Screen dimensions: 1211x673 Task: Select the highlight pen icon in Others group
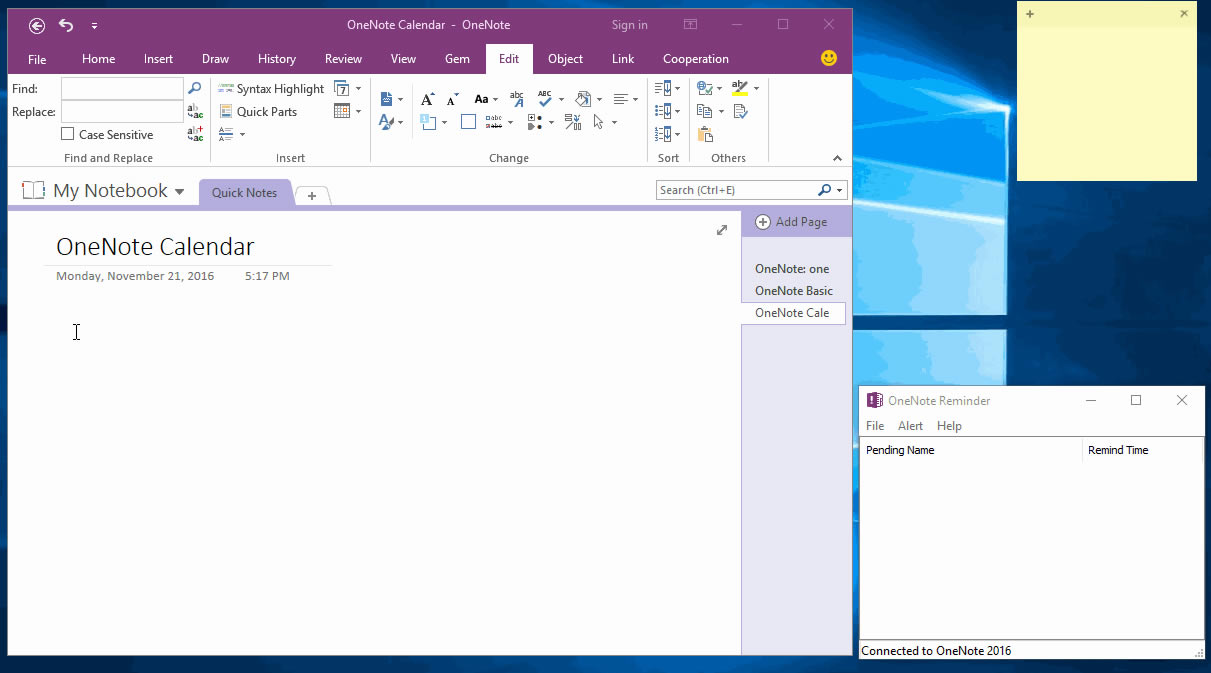pos(740,88)
